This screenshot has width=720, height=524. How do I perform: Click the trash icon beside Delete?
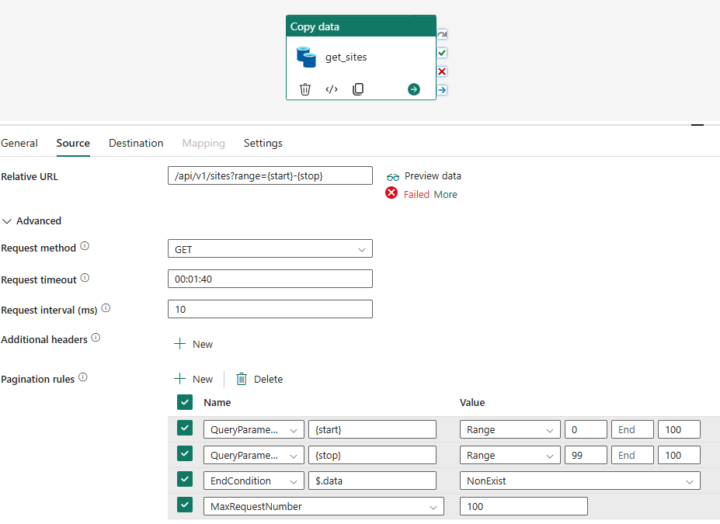tap(242, 379)
